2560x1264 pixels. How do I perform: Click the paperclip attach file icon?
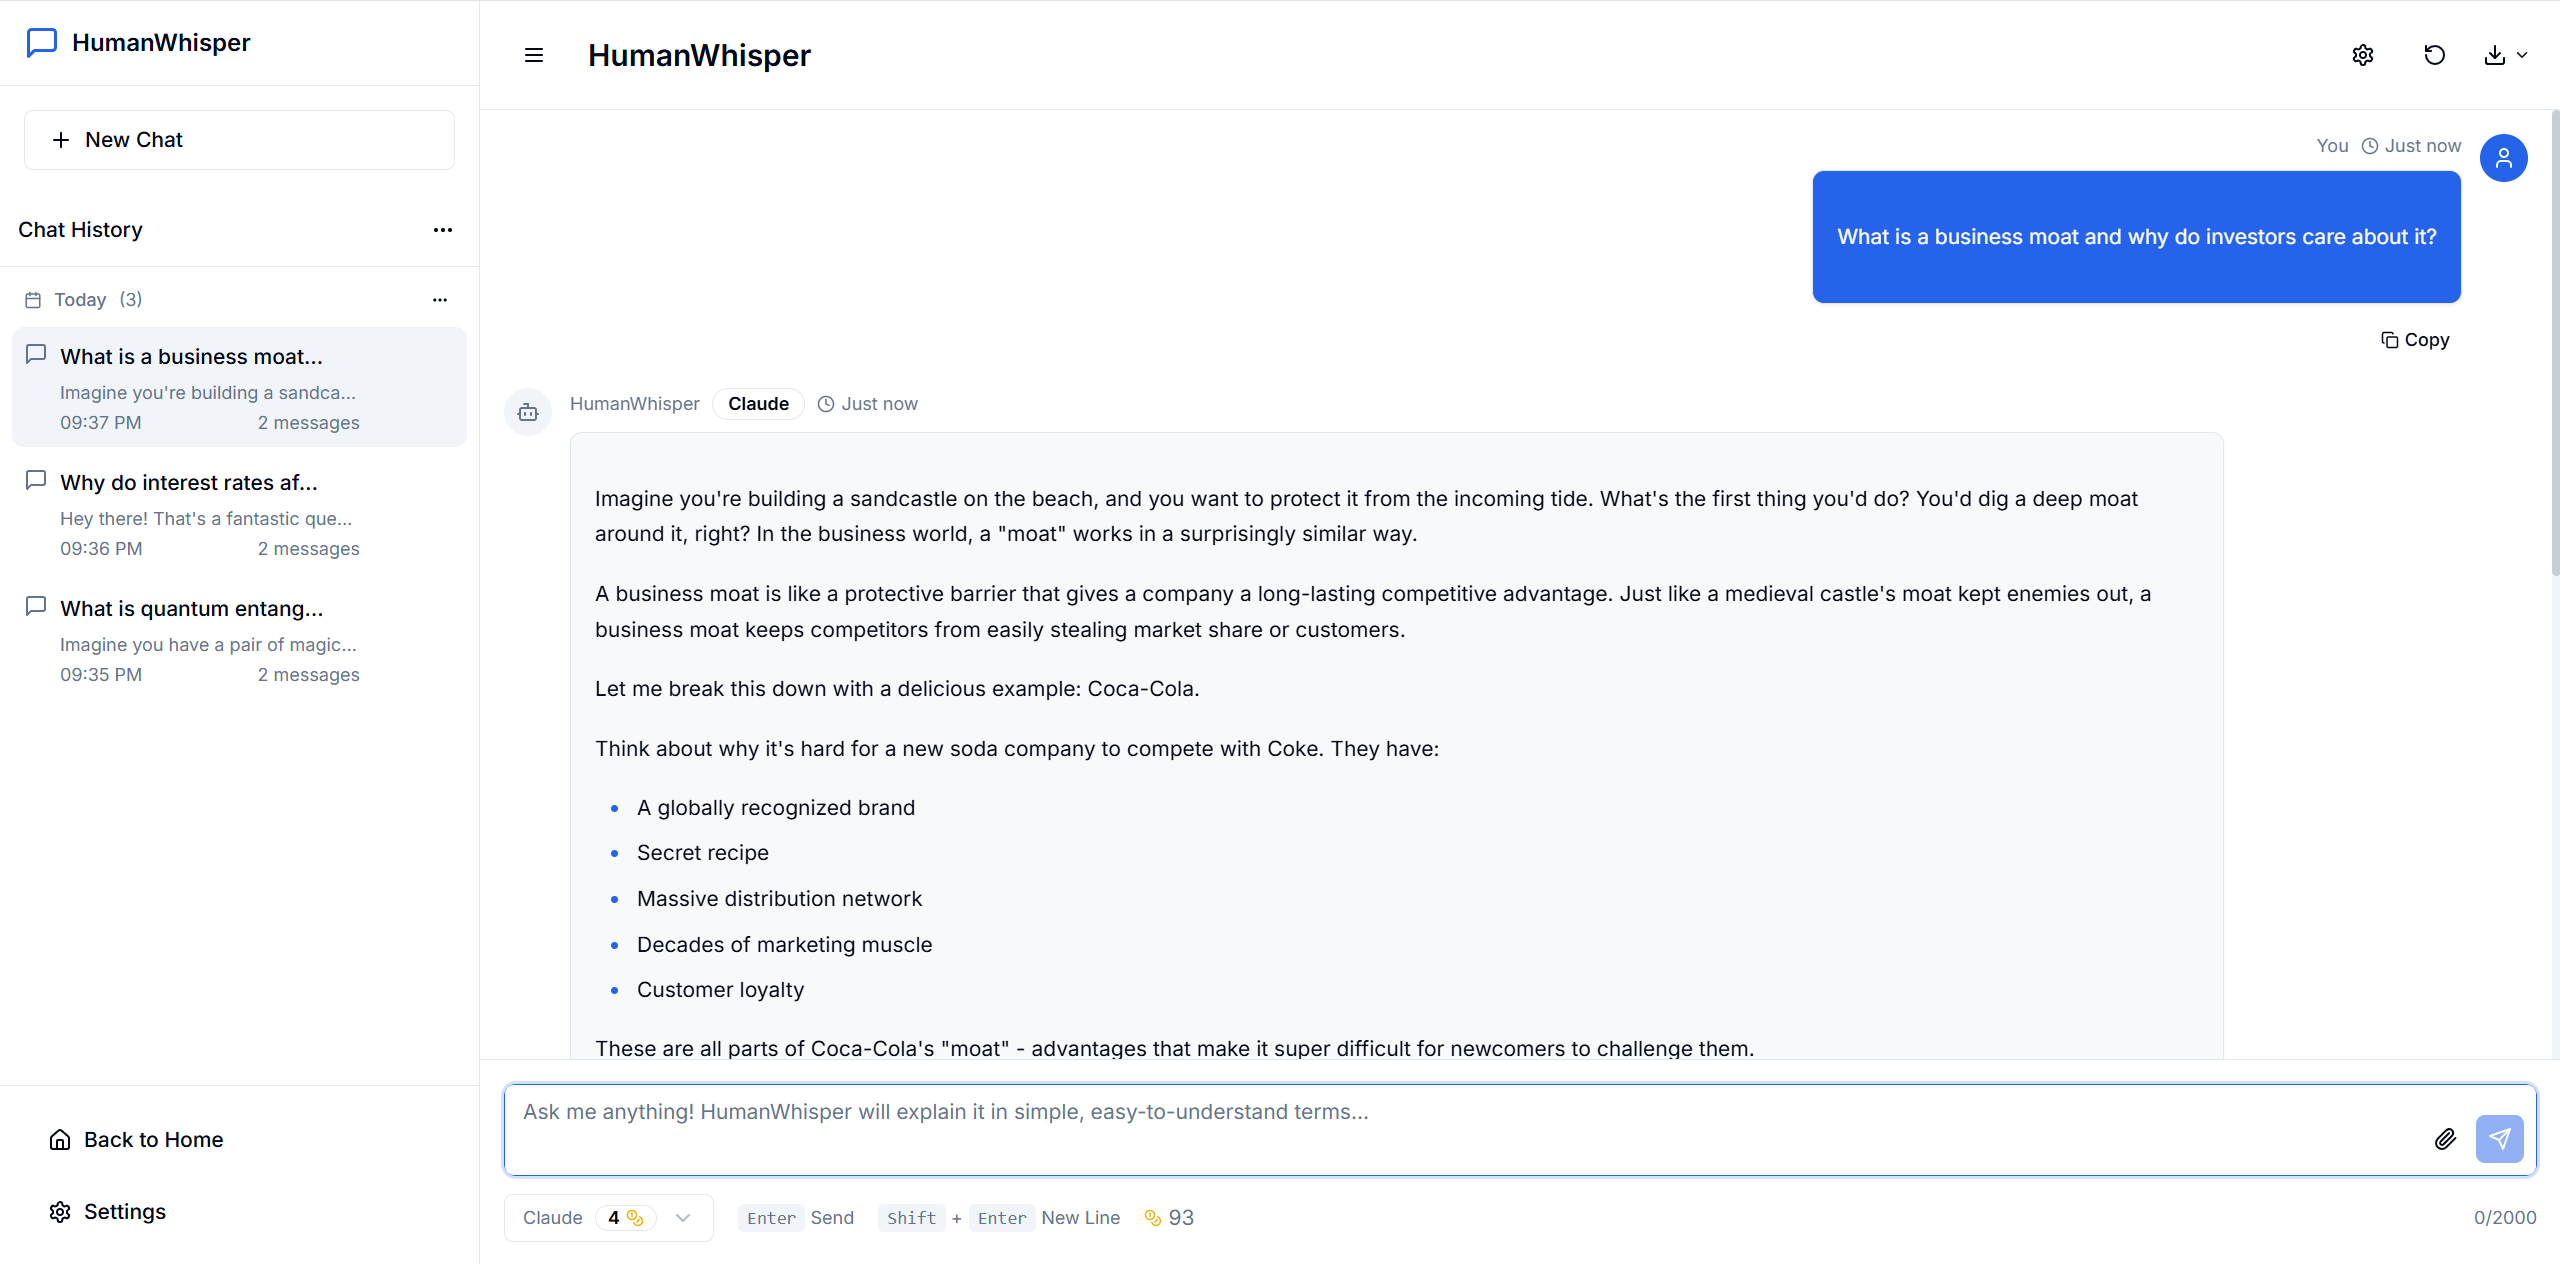pos(2445,1139)
